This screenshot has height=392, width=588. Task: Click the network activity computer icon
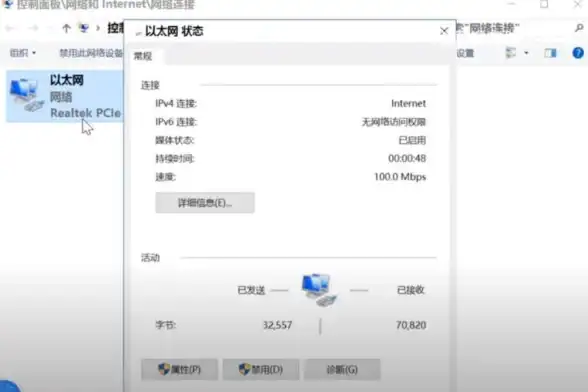319,290
